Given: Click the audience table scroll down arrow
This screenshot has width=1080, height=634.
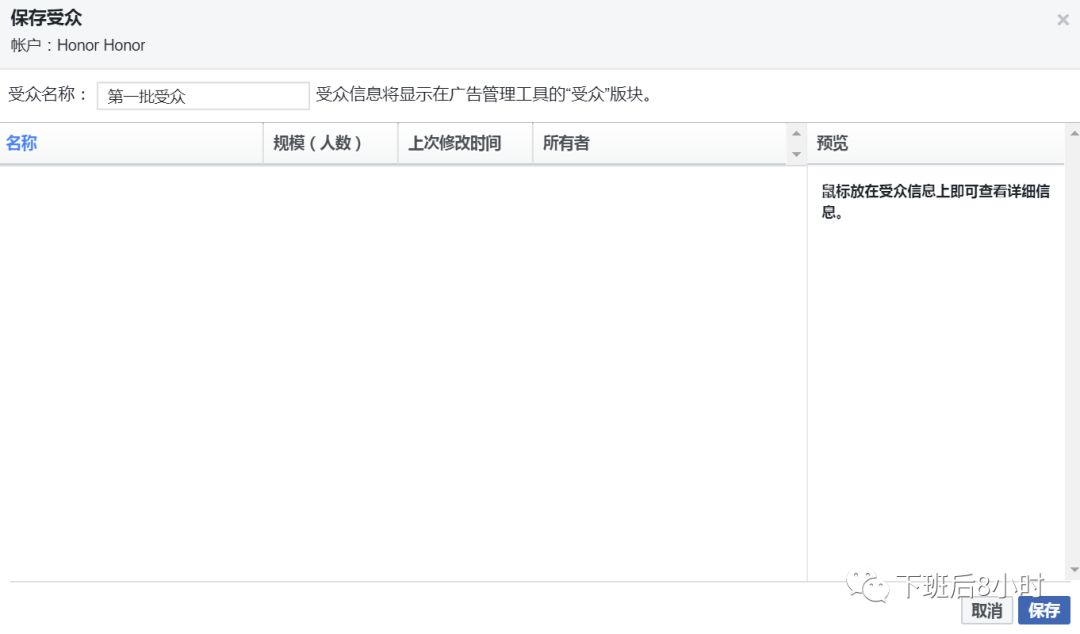Looking at the screenshot, I should (796, 154).
